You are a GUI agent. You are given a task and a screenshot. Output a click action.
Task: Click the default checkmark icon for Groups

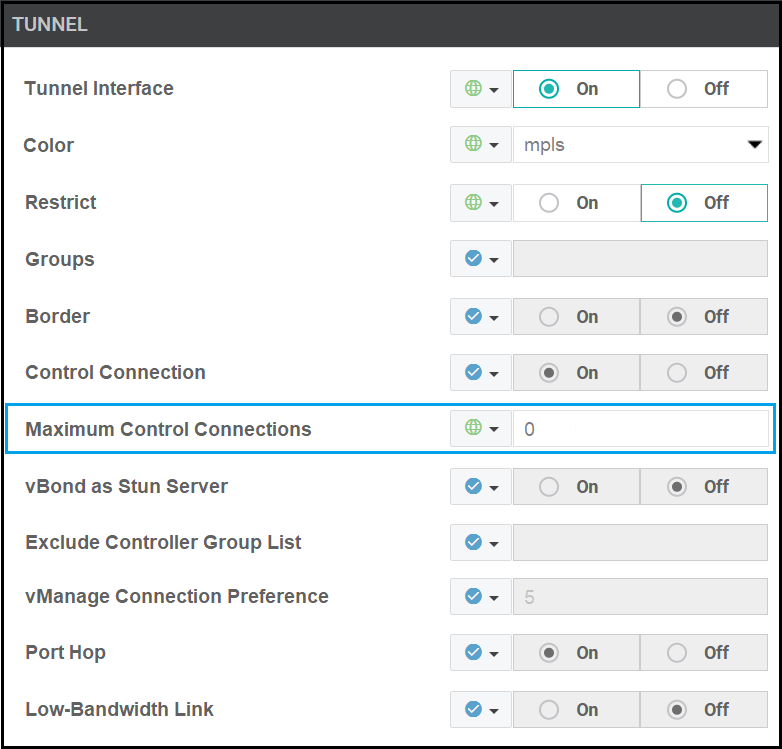coord(474,259)
